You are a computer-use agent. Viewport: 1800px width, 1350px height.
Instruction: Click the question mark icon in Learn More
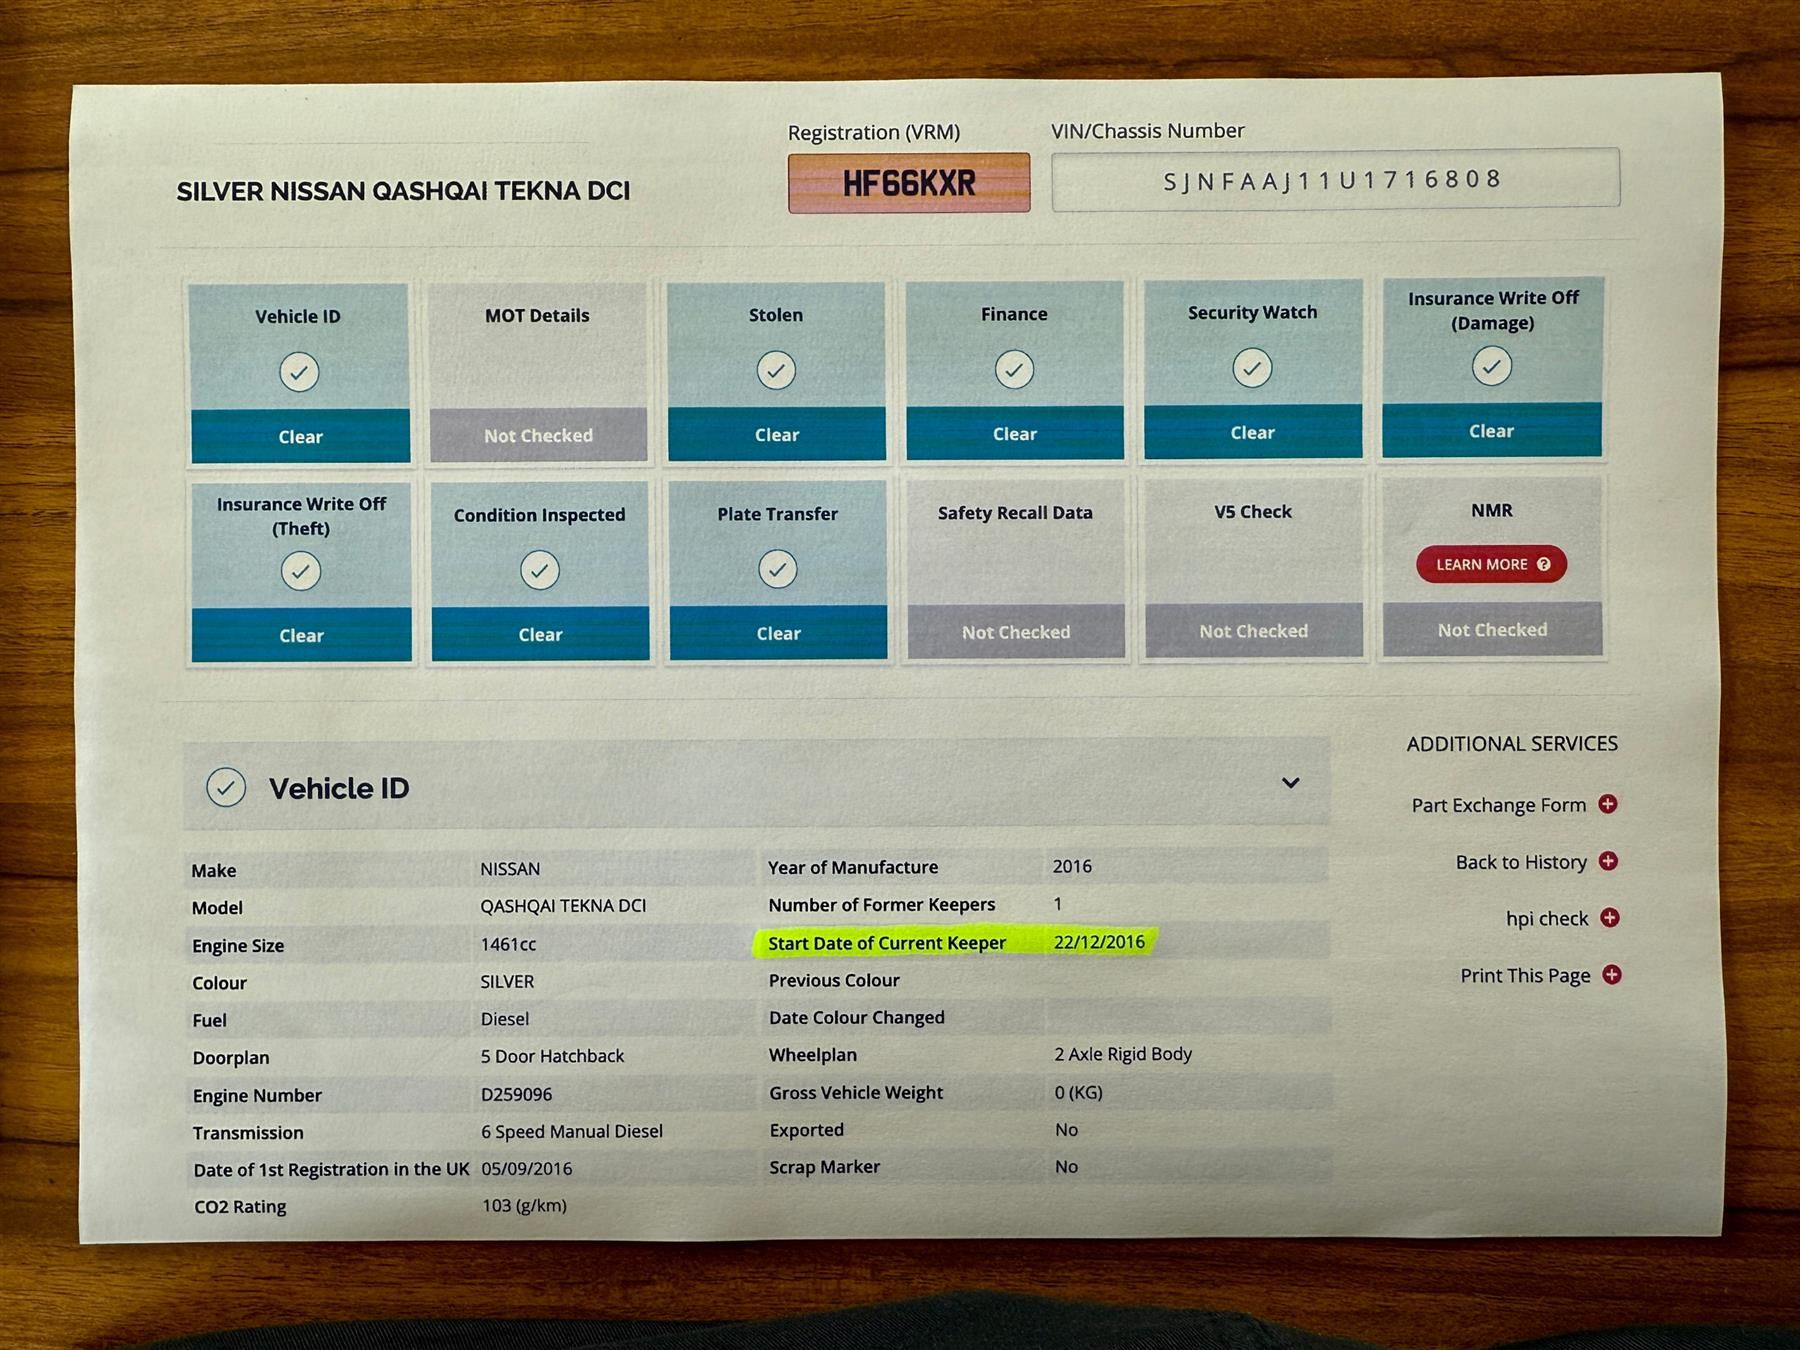1544,564
